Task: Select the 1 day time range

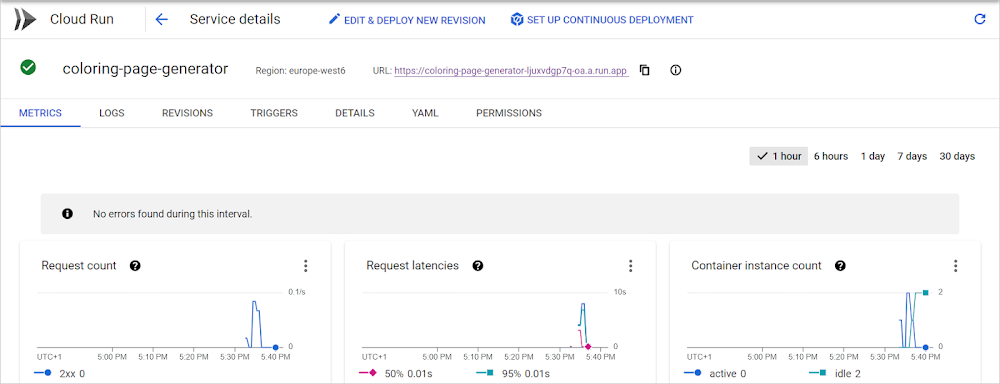Action: tap(873, 156)
